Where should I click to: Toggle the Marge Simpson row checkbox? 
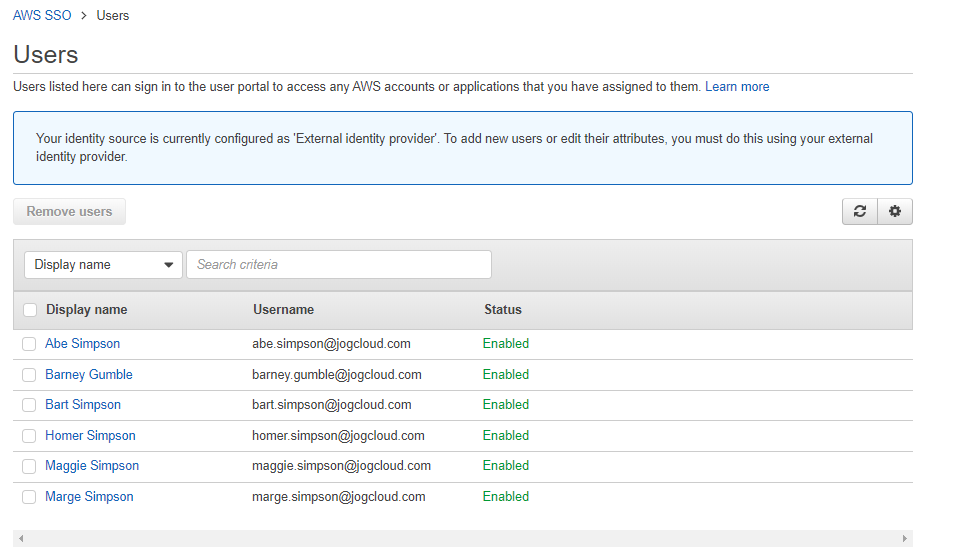click(29, 497)
